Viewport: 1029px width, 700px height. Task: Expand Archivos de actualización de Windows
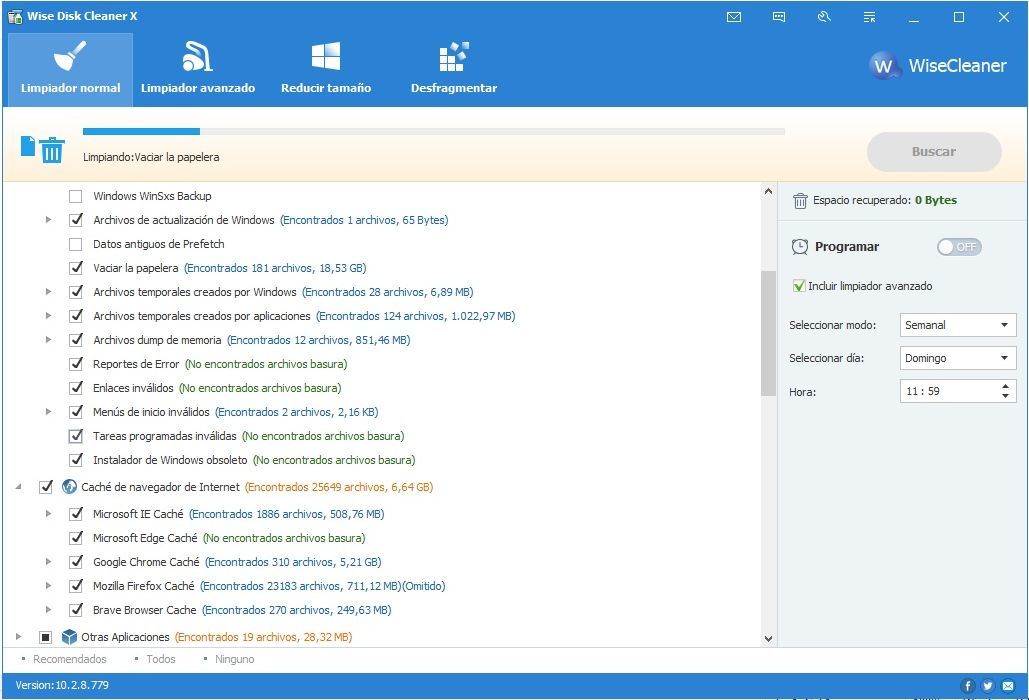[x=49, y=220]
